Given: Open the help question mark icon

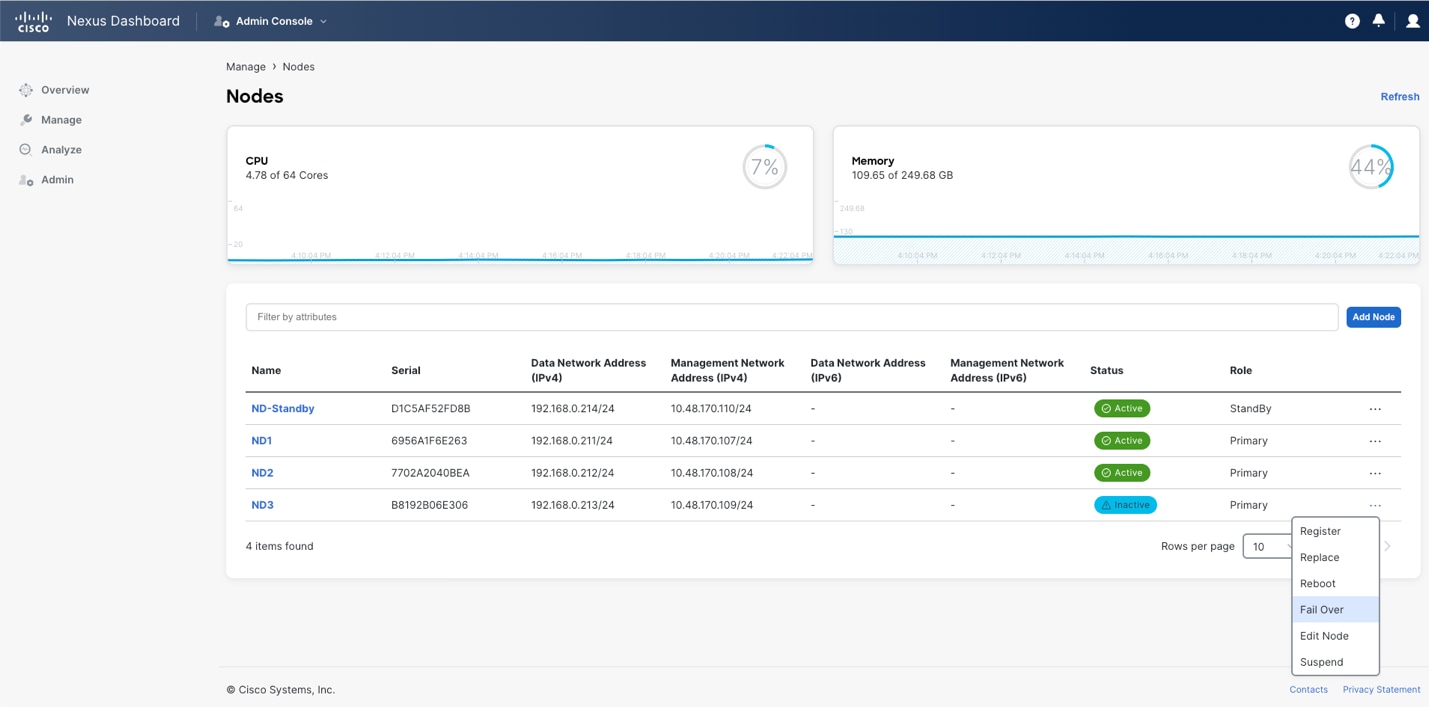Looking at the screenshot, I should [1352, 21].
